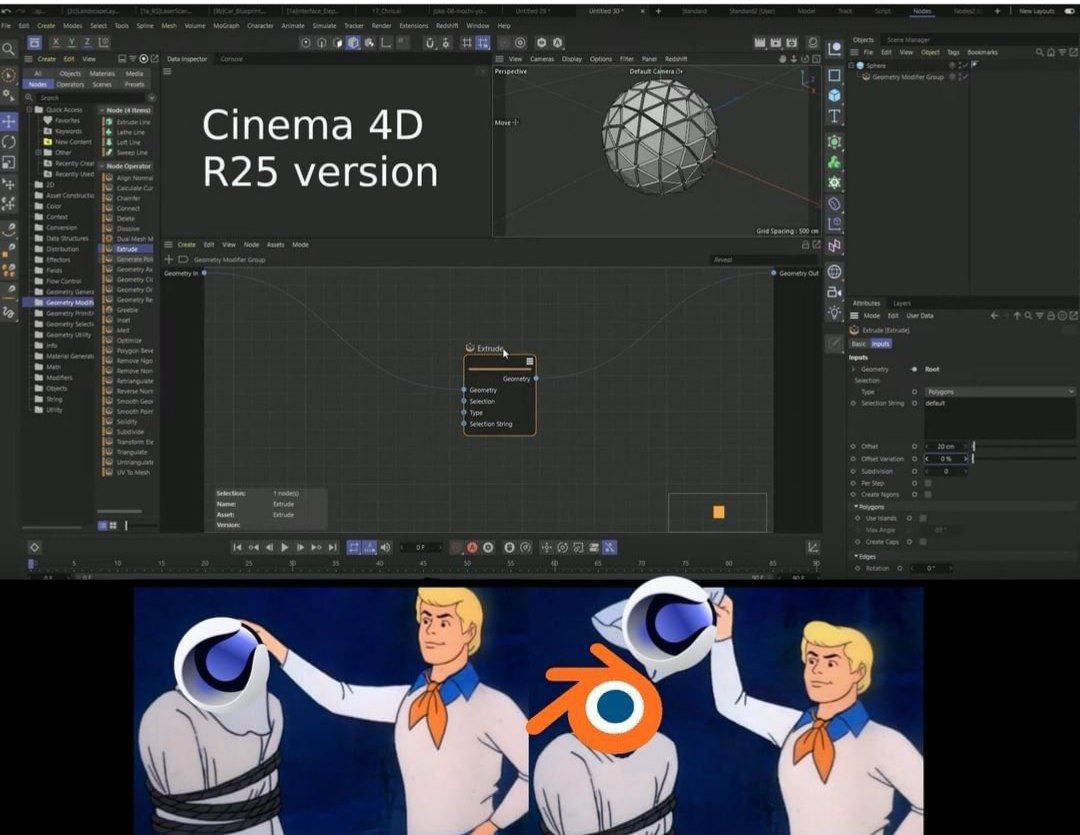Image resolution: width=1080 pixels, height=835 pixels.
Task: Click the rectangle spline icon
Action: coord(834,74)
